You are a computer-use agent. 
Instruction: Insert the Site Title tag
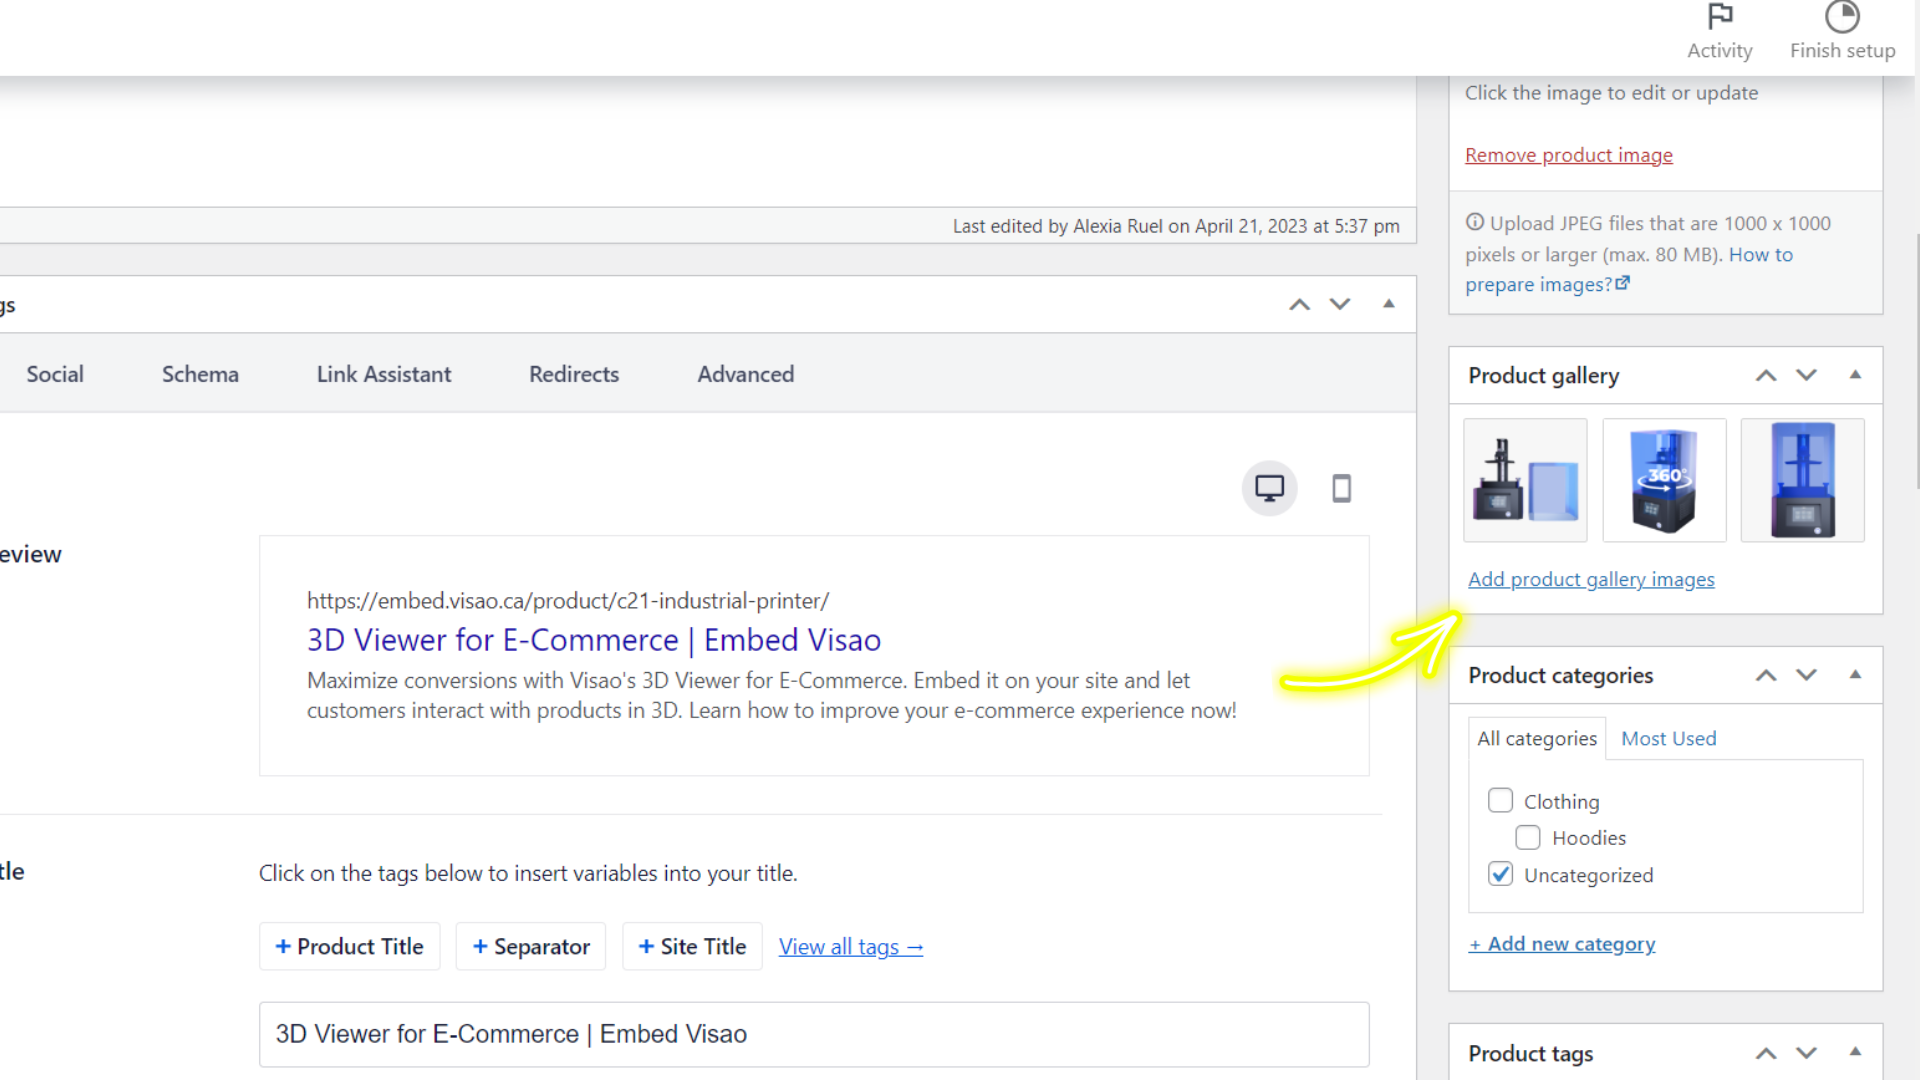point(692,946)
